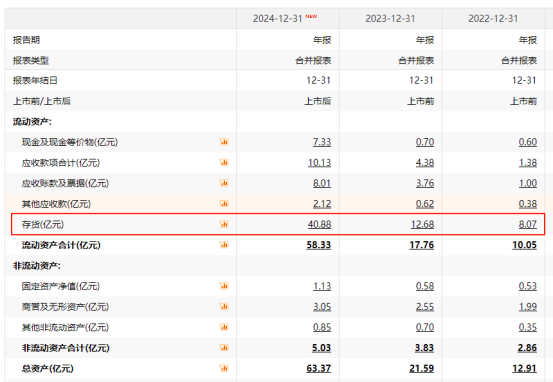Open the 8.07 inventory value for 2022
This screenshot has width=553, height=382.
[x=528, y=224]
